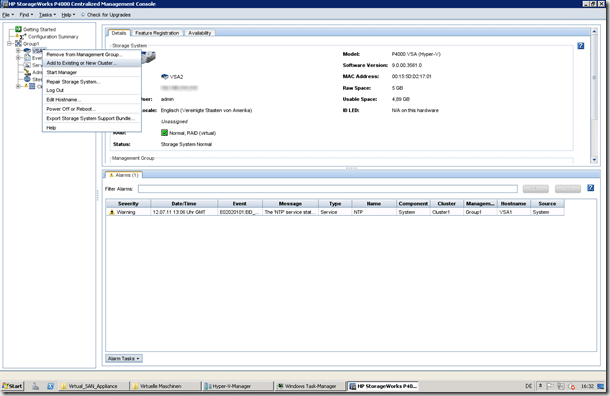Sort alarms by Event column
610x396 pixels.
pyautogui.click(x=240, y=203)
